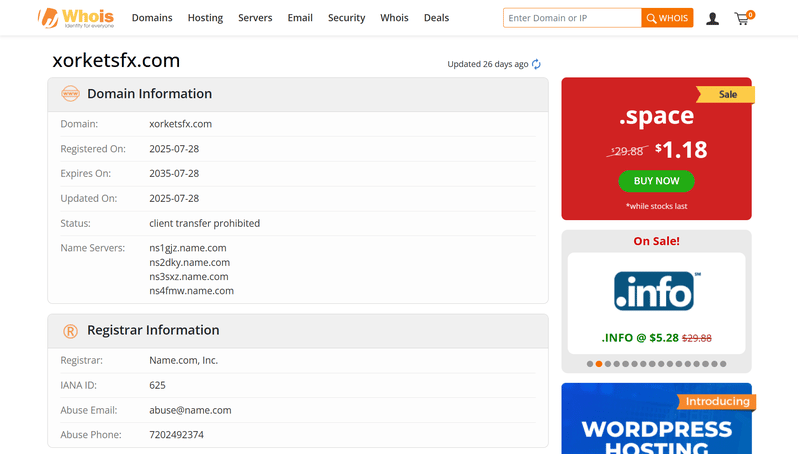Image resolution: width=800 pixels, height=454 pixels.
Task: Click the Whois logo in header
Action: pyautogui.click(x=76, y=18)
